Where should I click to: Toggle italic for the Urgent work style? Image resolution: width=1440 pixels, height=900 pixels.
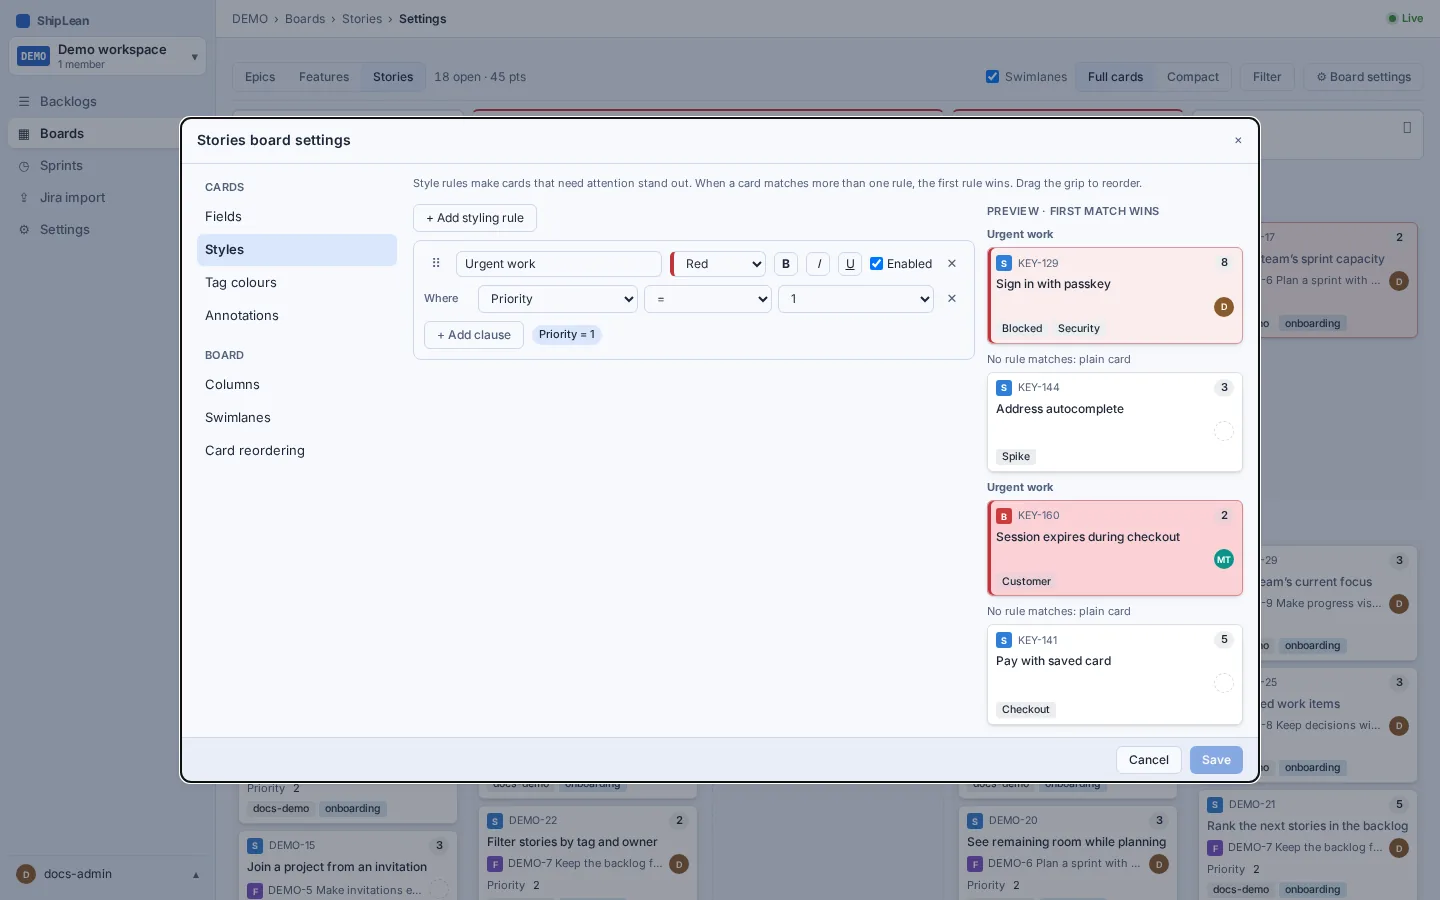[818, 264]
